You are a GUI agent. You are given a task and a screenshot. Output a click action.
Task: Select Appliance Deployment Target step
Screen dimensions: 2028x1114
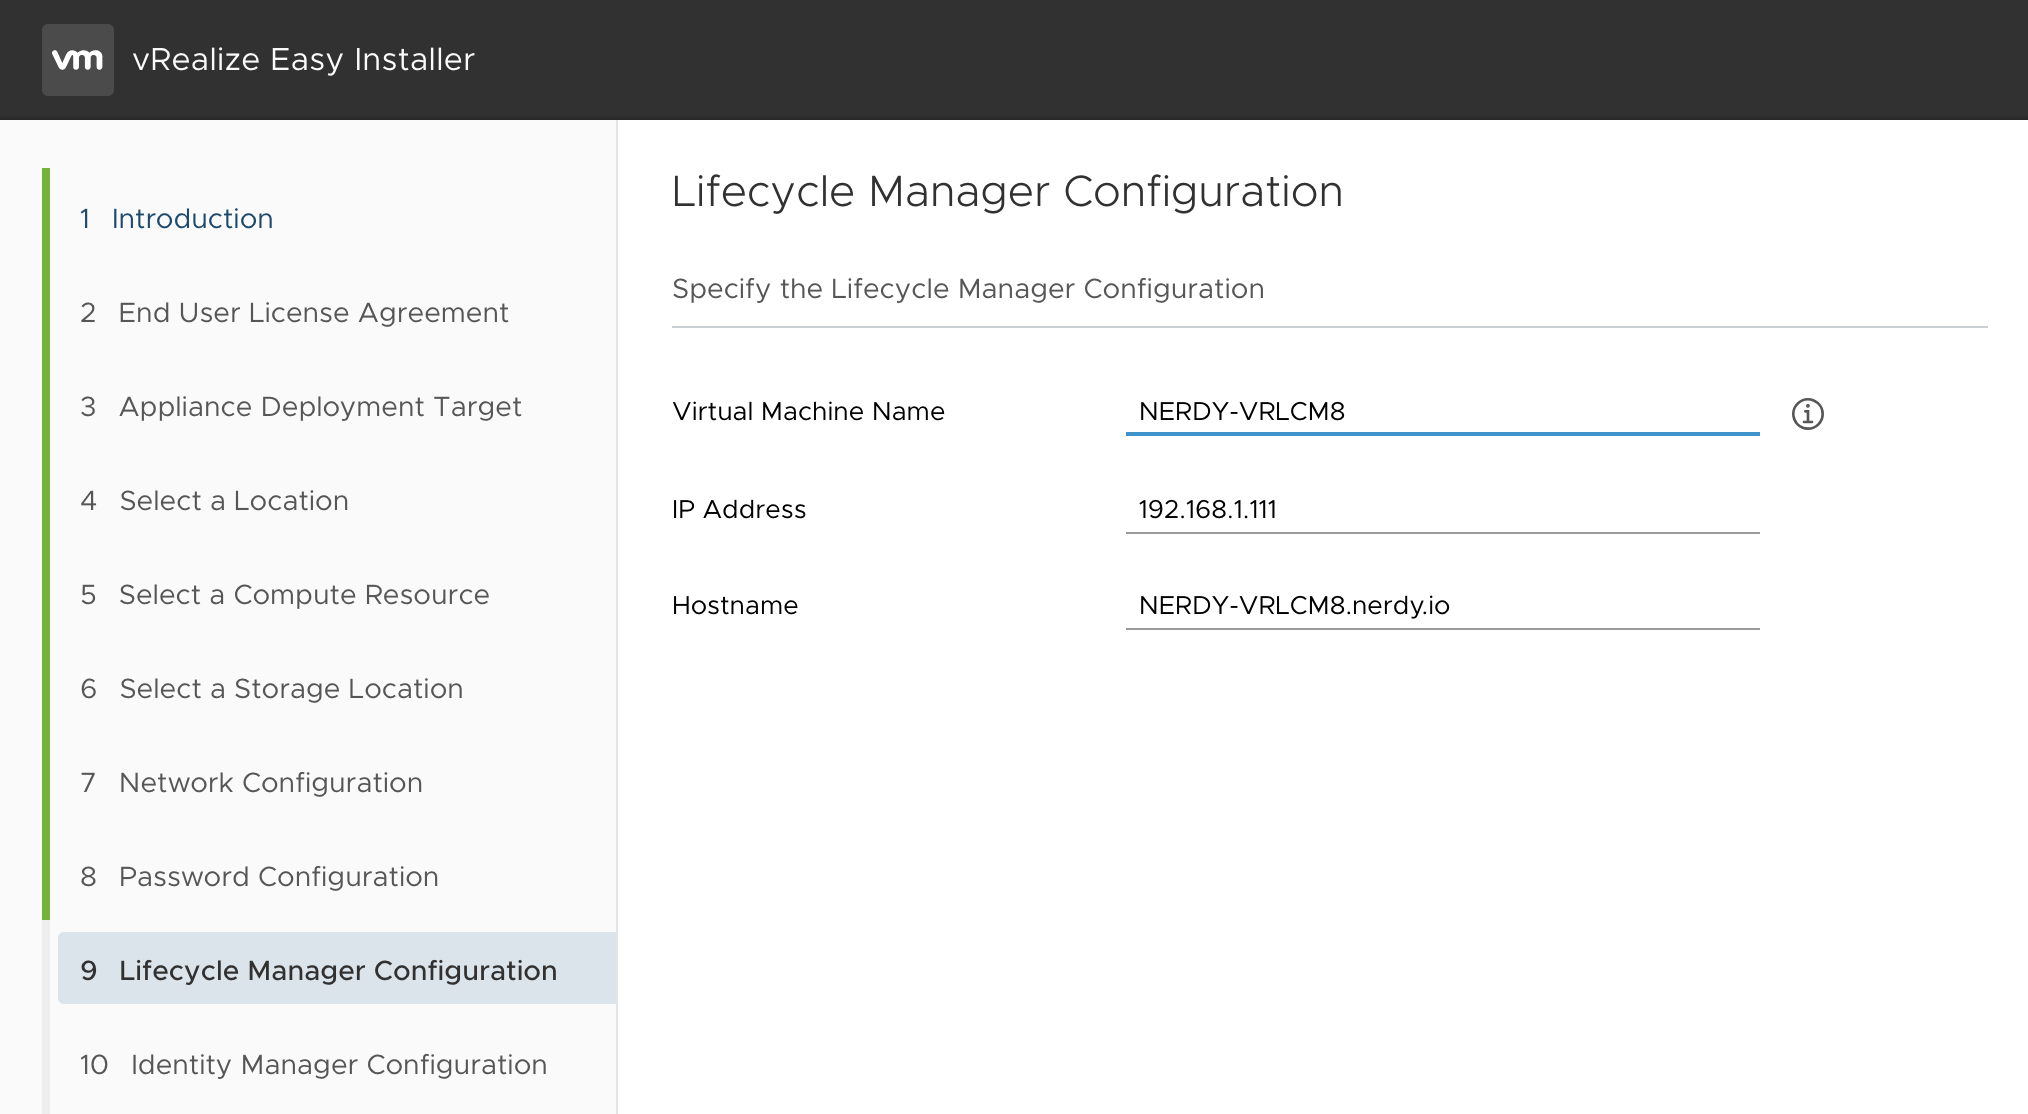300,407
